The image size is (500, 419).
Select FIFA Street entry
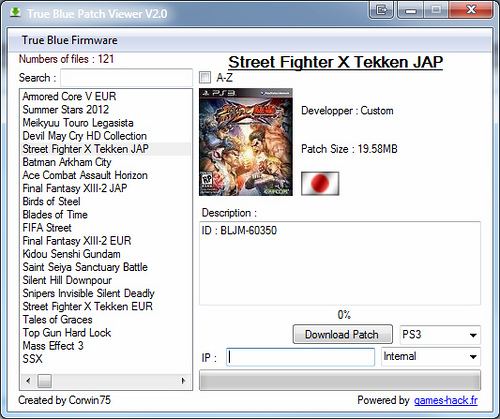coord(106,228)
